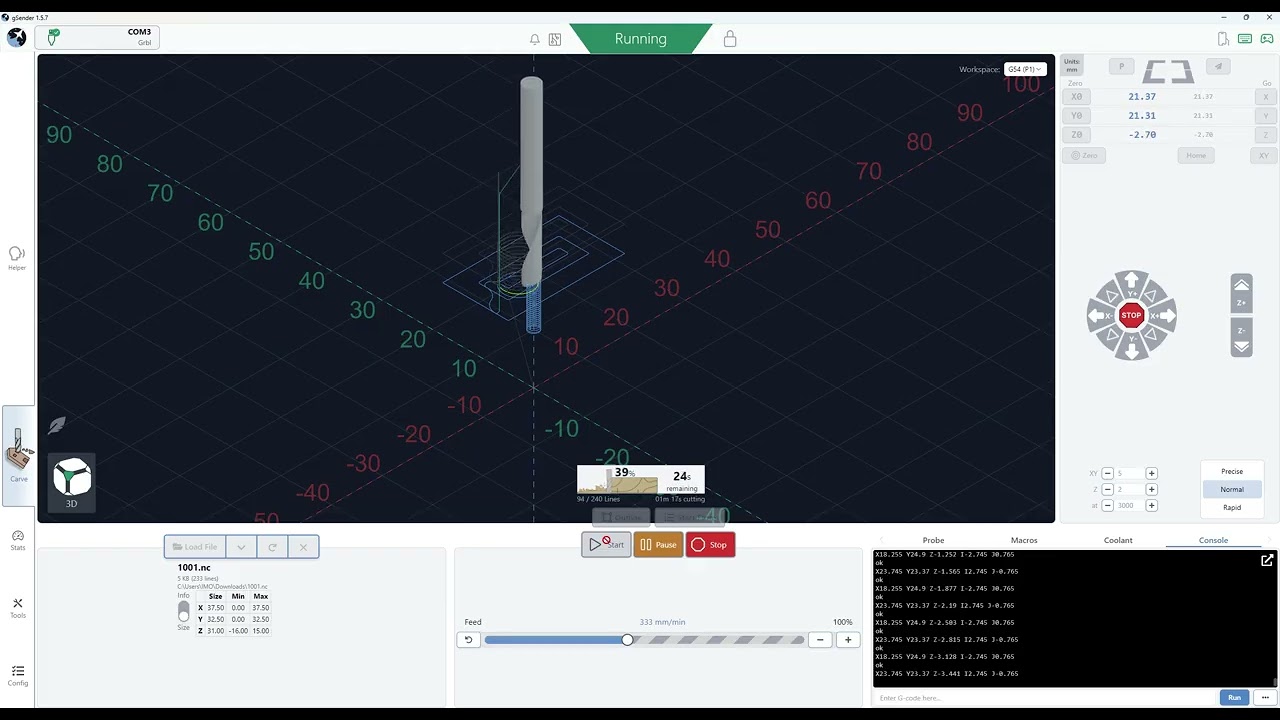Jog X- arrow on jog wheel

tap(1098, 315)
